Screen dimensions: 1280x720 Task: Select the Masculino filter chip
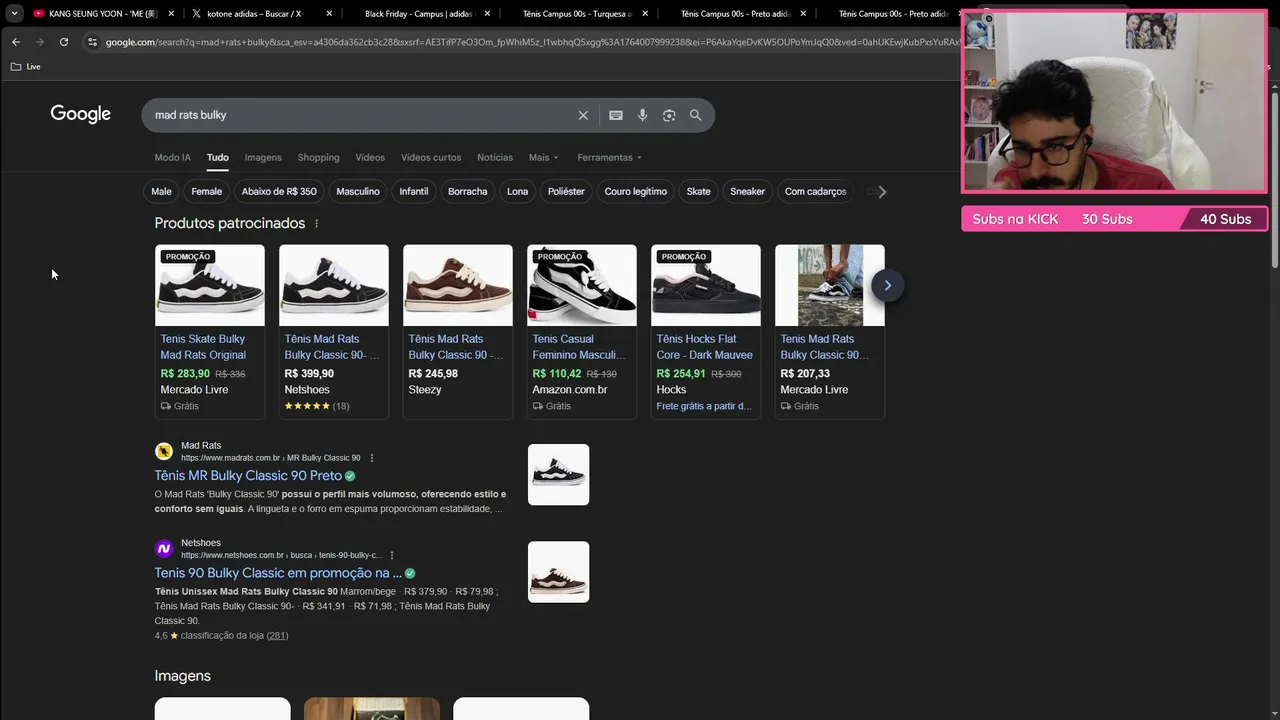tap(358, 191)
